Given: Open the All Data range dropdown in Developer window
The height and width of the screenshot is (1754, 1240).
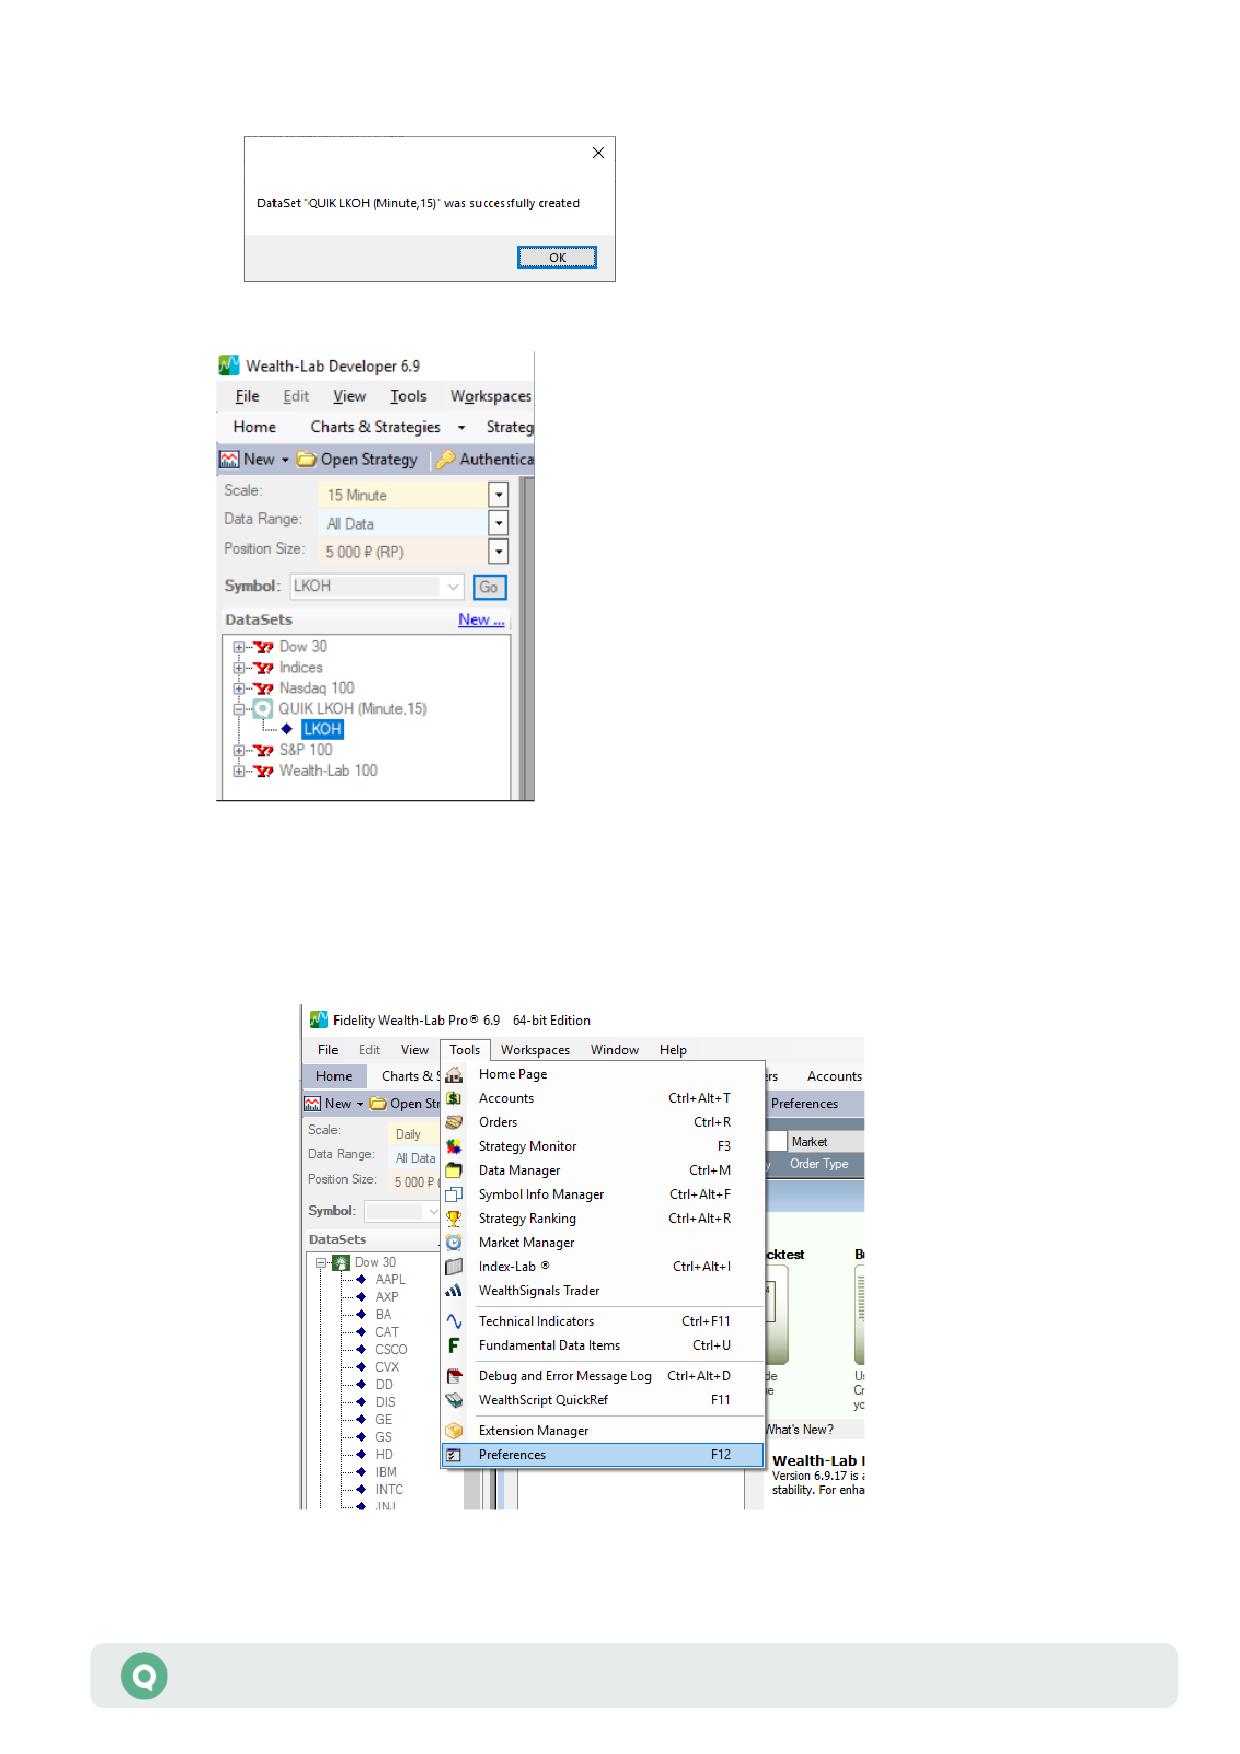Looking at the screenshot, I should tap(498, 523).
